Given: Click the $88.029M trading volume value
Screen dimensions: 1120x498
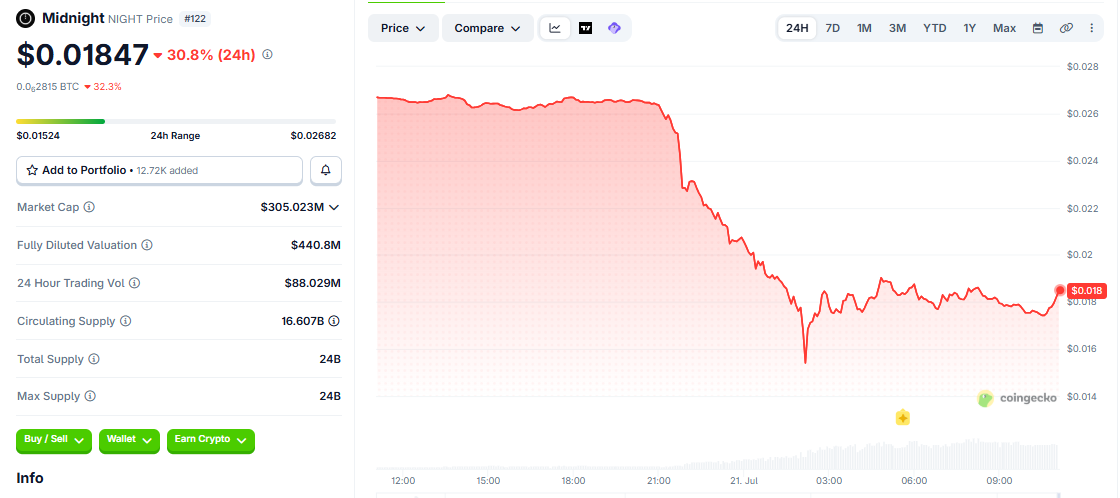Looking at the screenshot, I should point(313,283).
